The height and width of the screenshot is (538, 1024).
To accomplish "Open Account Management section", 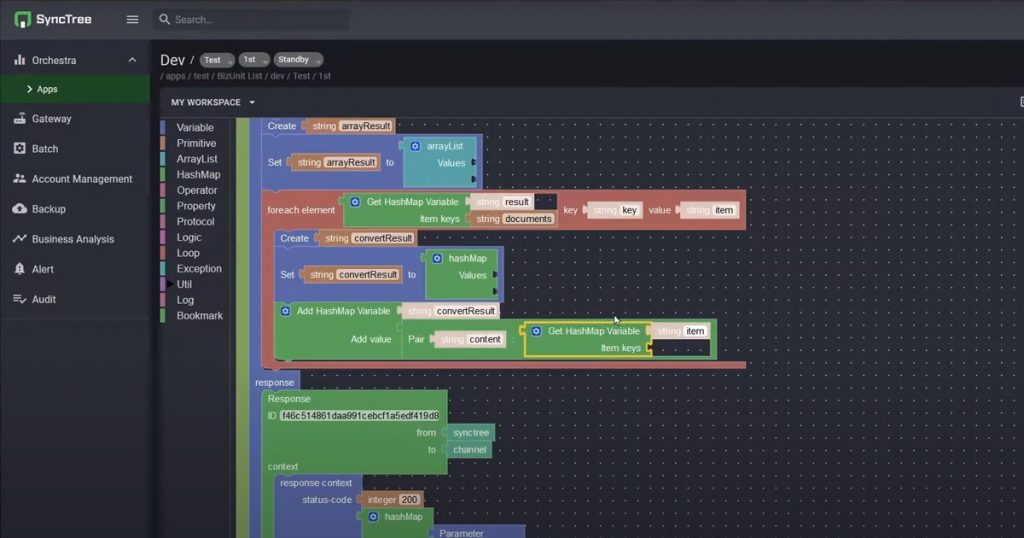I will click(x=81, y=179).
